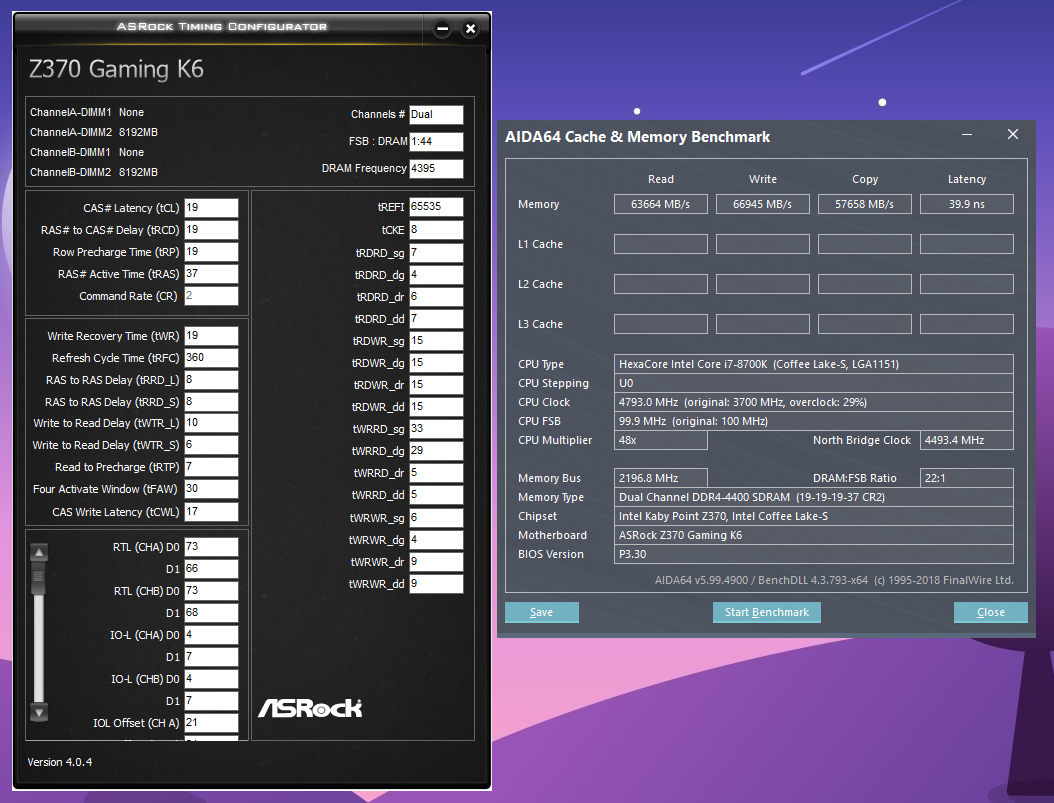Viewport: 1054px width, 803px height.
Task: Click the Memory Write result 66945 MB/s
Action: (x=762, y=204)
